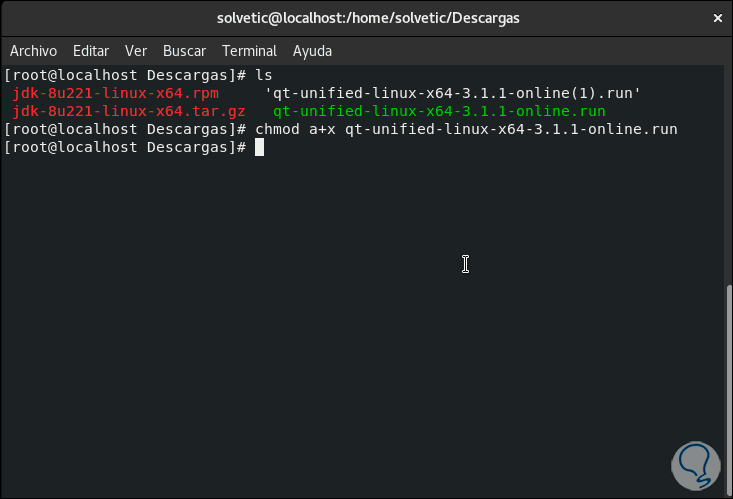Click the ls command on first line
Image resolution: width=733 pixels, height=499 pixels.
pyautogui.click(x=264, y=75)
